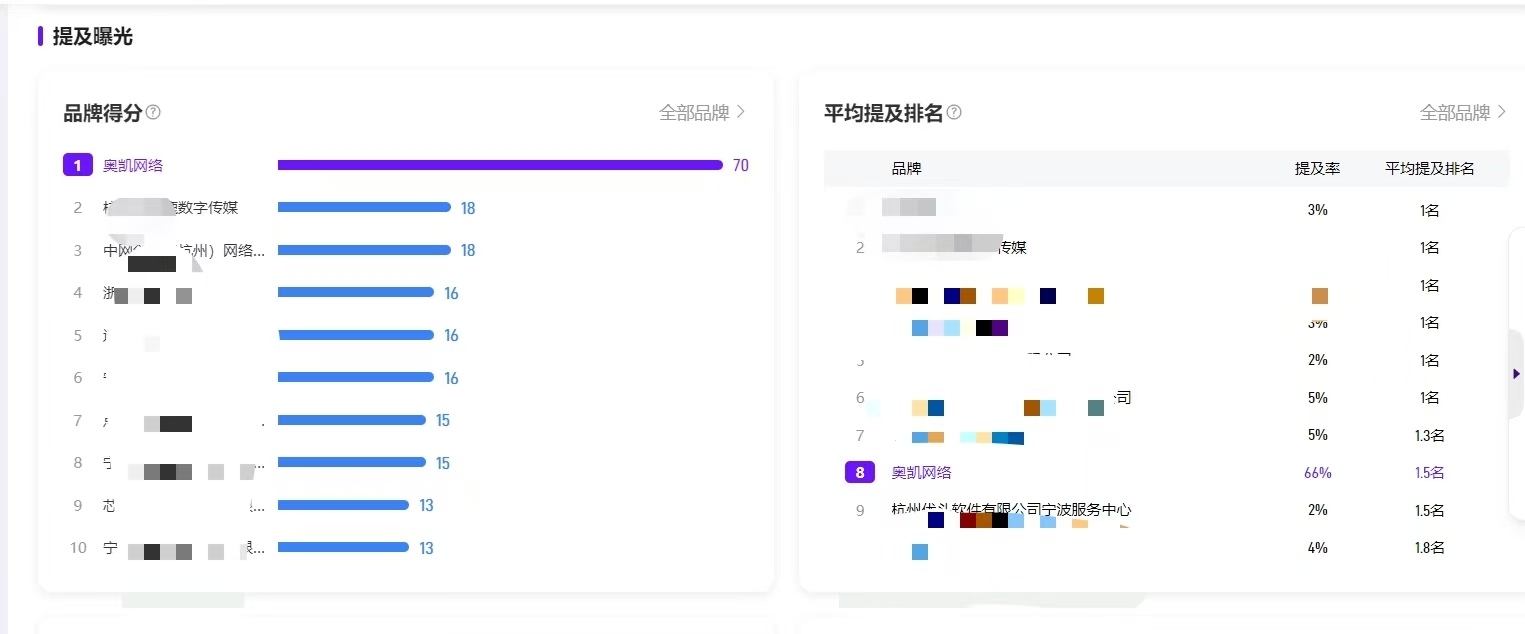1525x634 pixels.
Task: Click 4% mention rate value
Action: click(x=1317, y=547)
